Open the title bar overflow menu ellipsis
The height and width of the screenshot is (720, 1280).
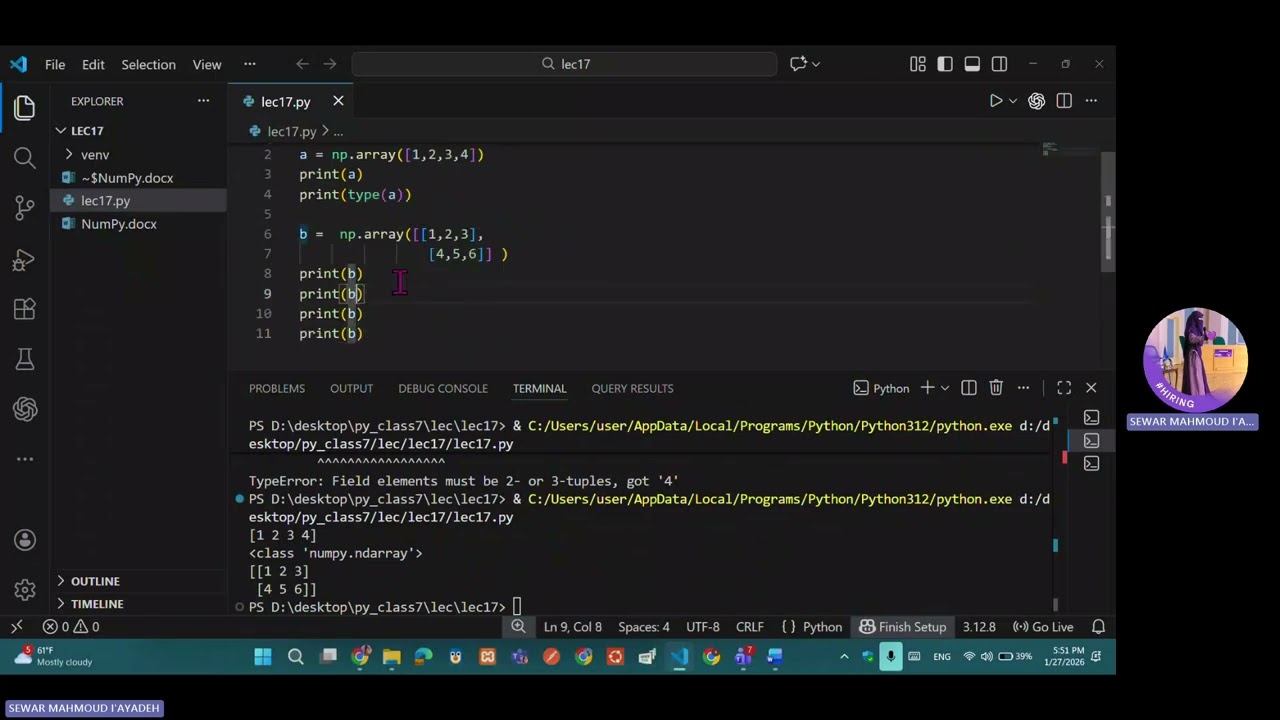coord(250,64)
